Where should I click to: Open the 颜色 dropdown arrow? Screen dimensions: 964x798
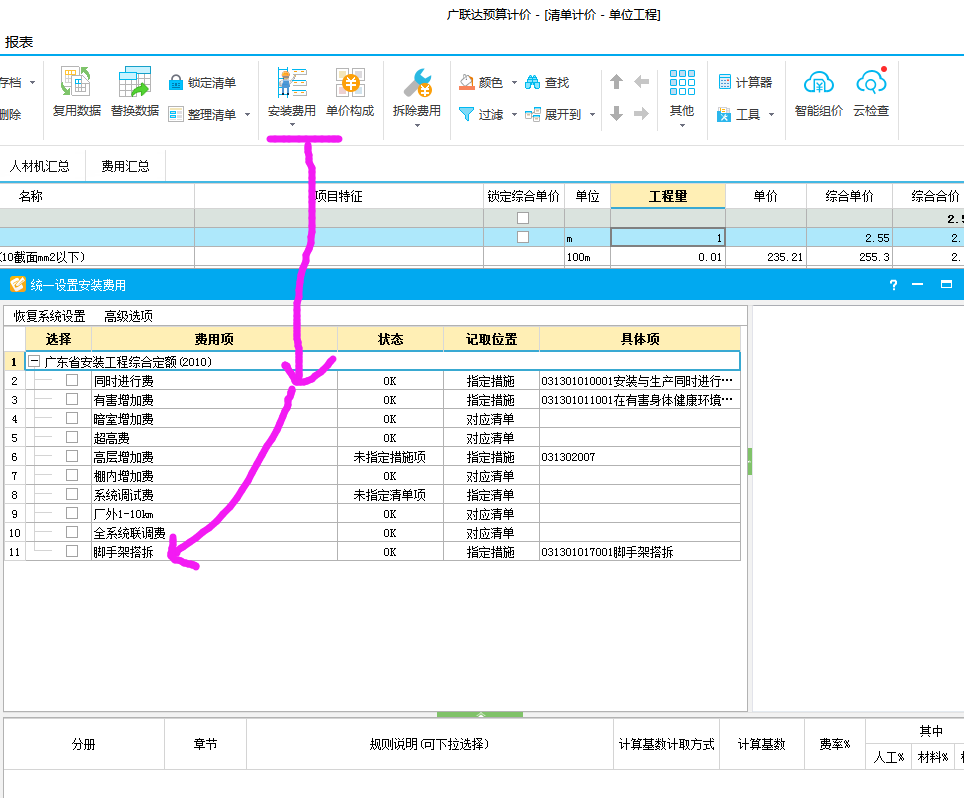click(514, 82)
